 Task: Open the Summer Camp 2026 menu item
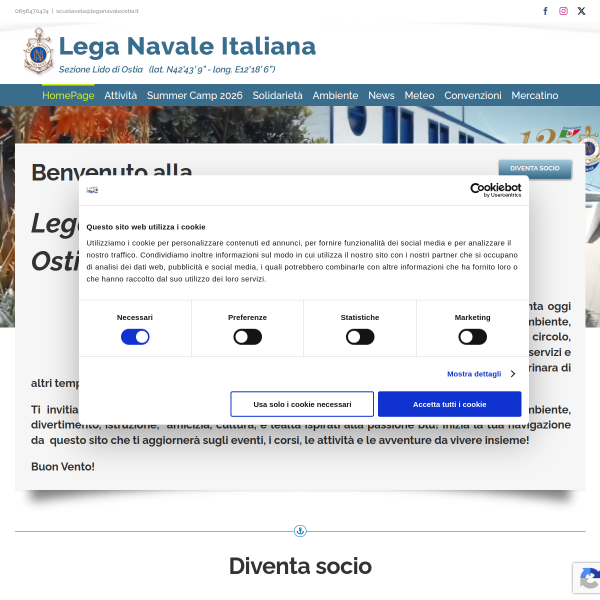[194, 95]
